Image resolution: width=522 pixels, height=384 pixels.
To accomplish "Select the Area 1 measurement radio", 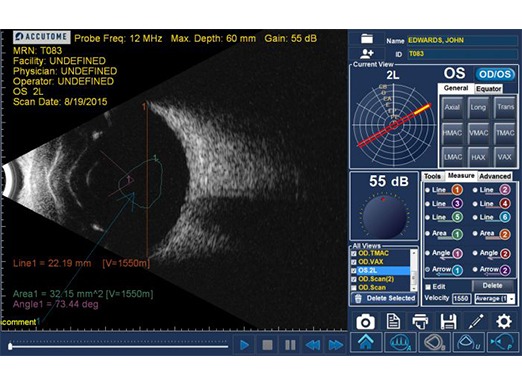I will (x=428, y=234).
